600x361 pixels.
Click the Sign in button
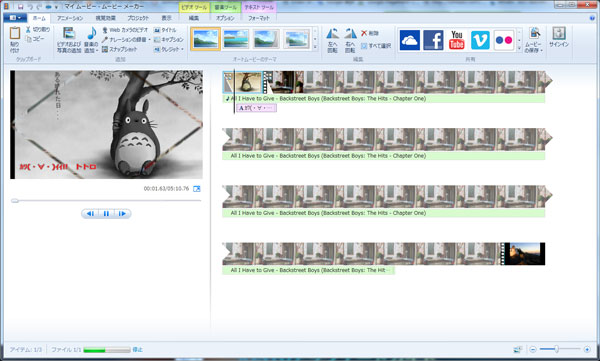(x=559, y=38)
